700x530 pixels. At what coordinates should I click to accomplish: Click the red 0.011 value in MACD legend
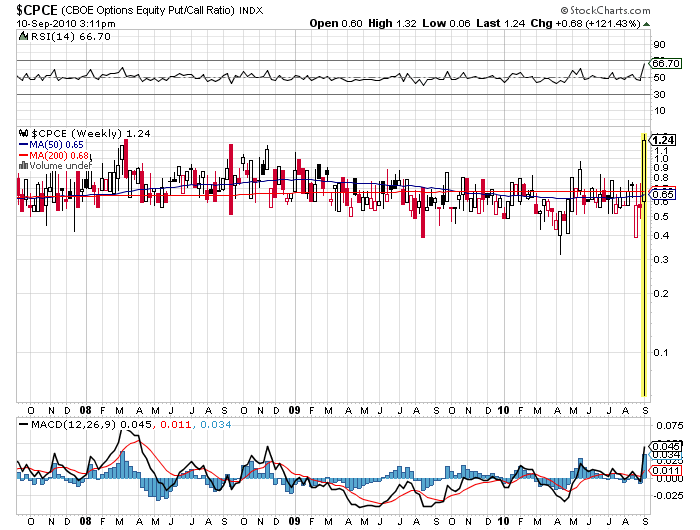click(x=175, y=424)
